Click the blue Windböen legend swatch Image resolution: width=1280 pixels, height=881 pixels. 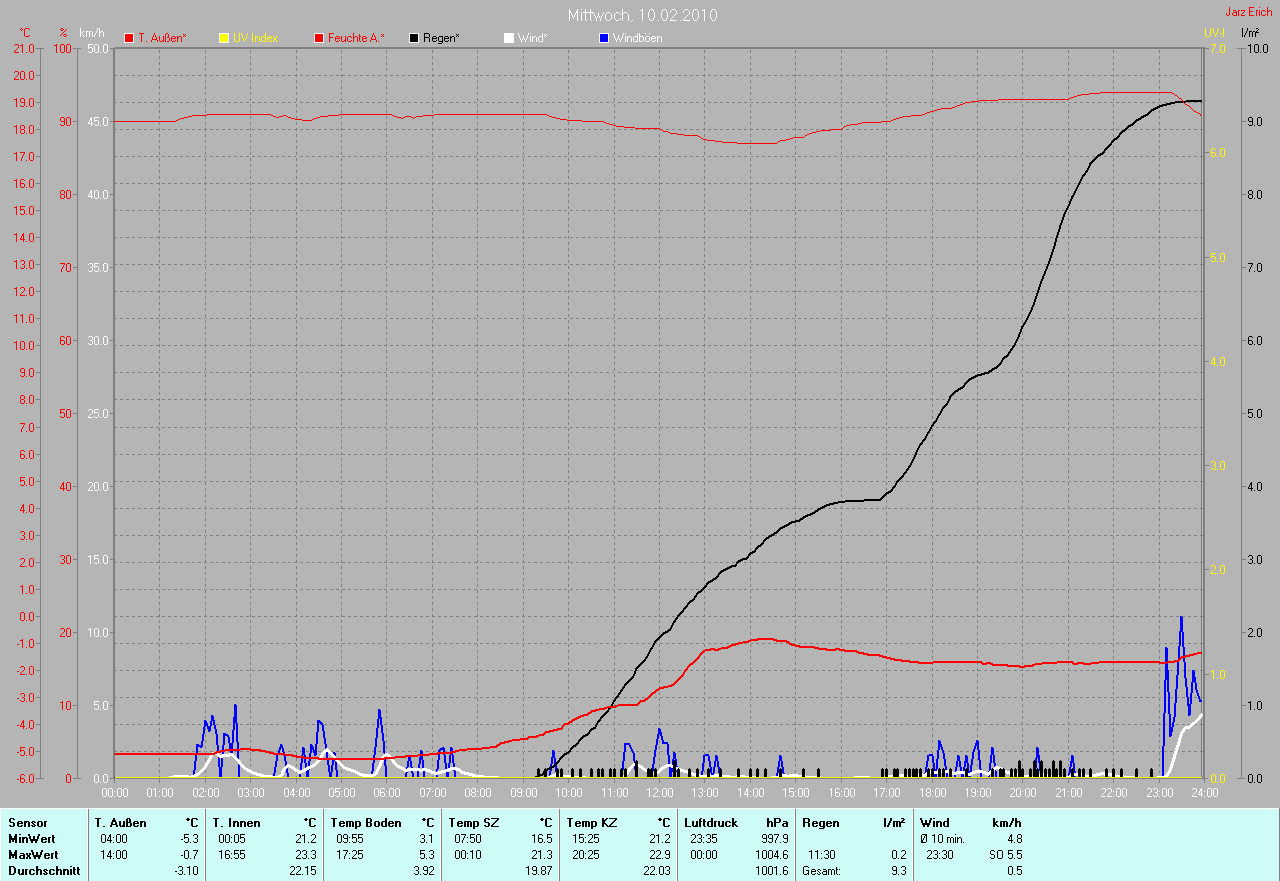604,38
